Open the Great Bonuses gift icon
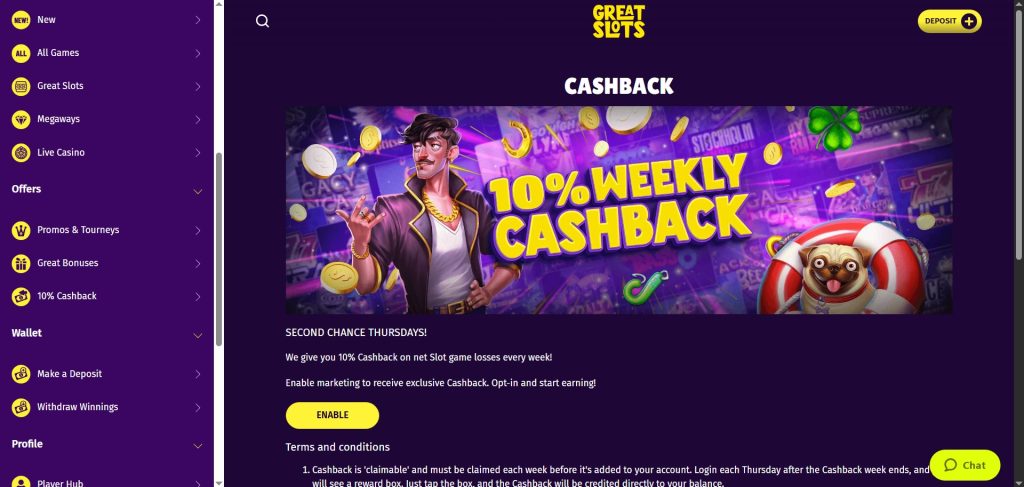 point(21,263)
